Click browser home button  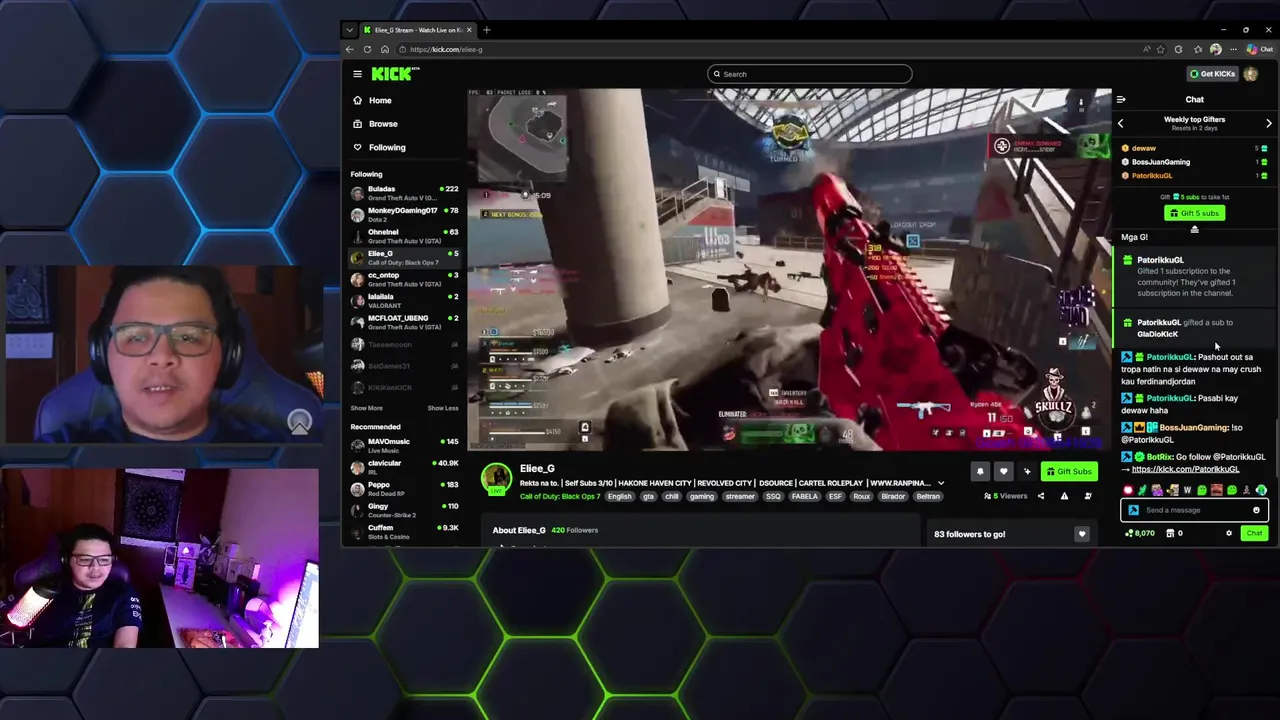pyautogui.click(x=385, y=49)
